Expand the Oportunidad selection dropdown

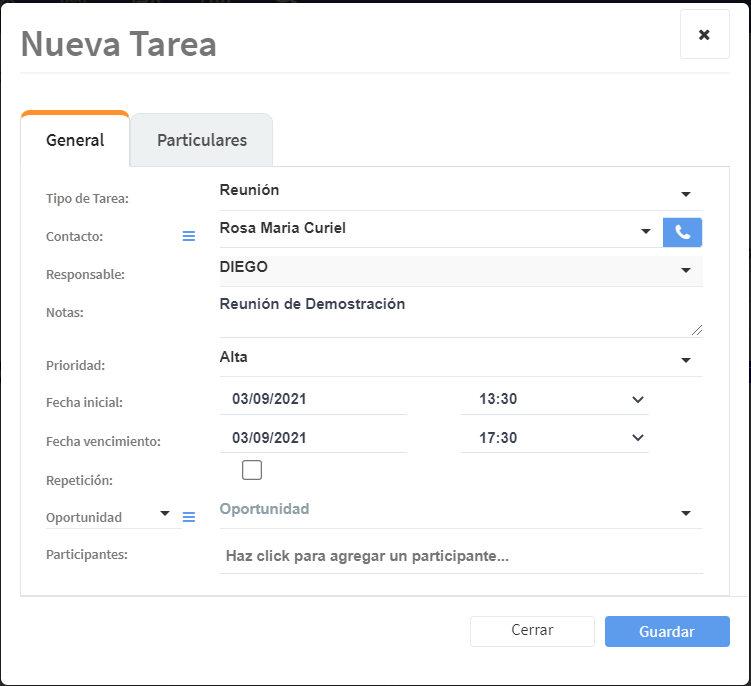pos(686,513)
